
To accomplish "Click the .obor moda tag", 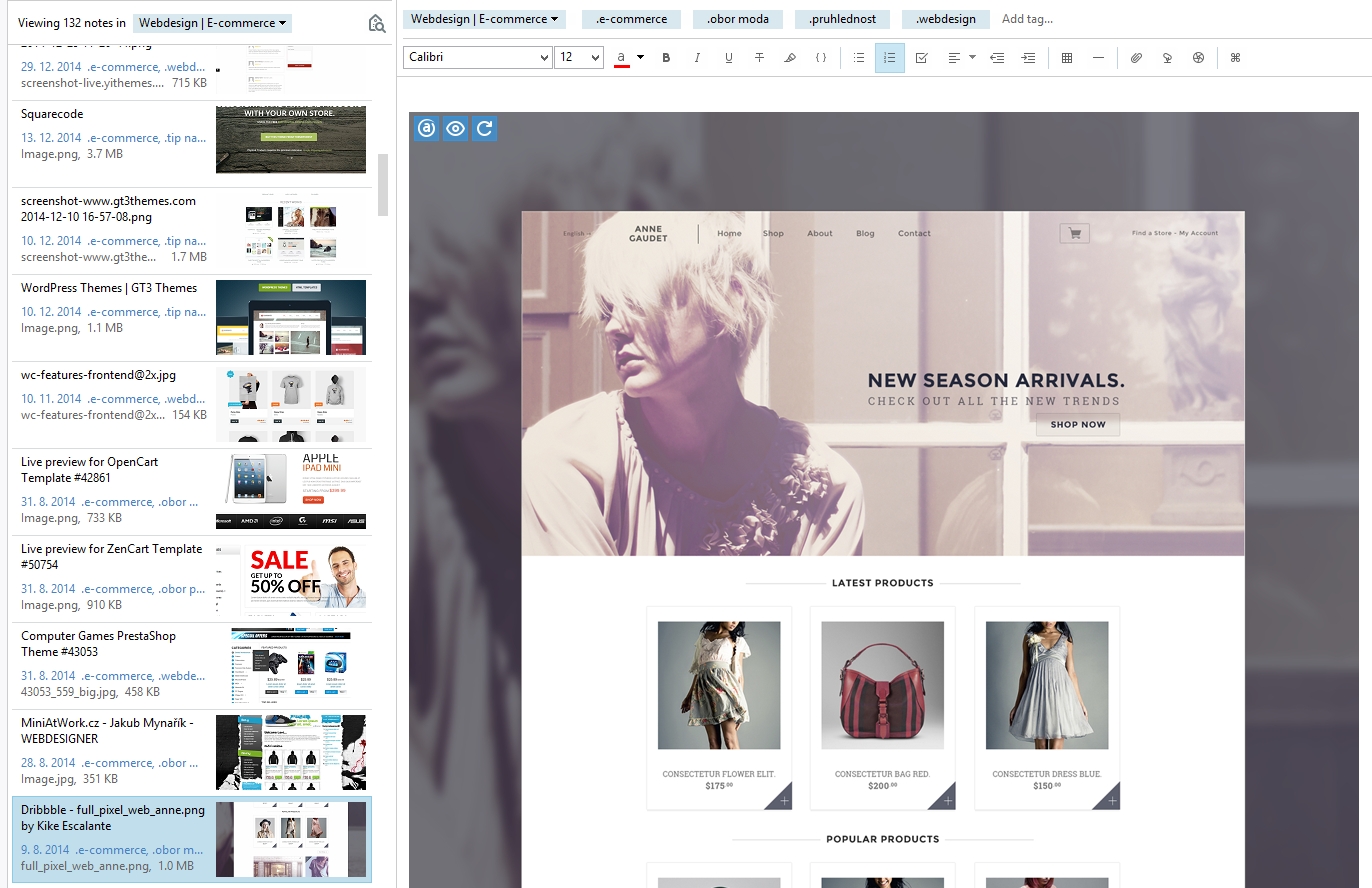I will click(738, 19).
